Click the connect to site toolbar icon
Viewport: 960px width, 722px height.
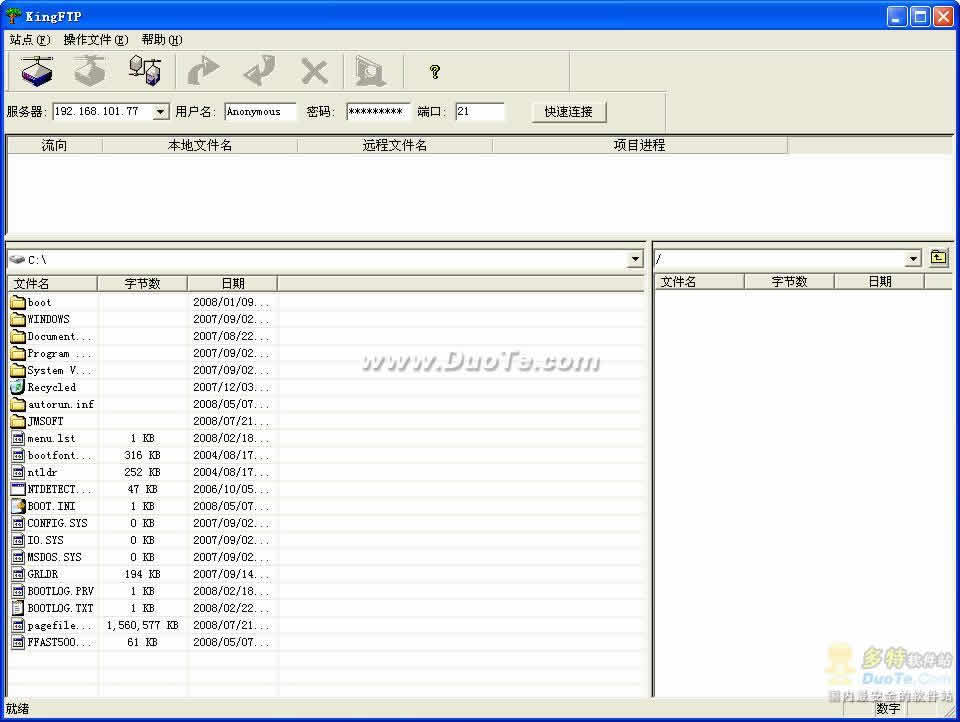[x=37, y=71]
